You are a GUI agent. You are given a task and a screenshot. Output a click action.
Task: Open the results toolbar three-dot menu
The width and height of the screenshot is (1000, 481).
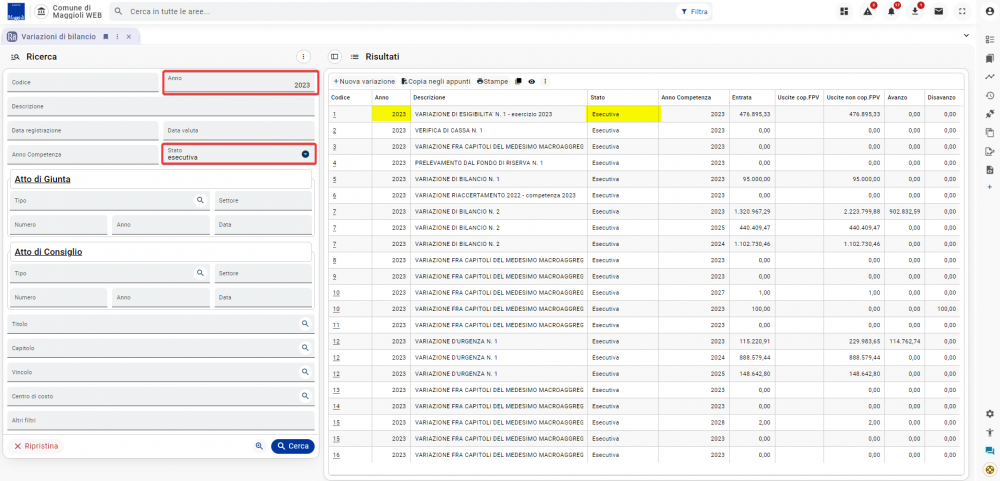(x=545, y=82)
